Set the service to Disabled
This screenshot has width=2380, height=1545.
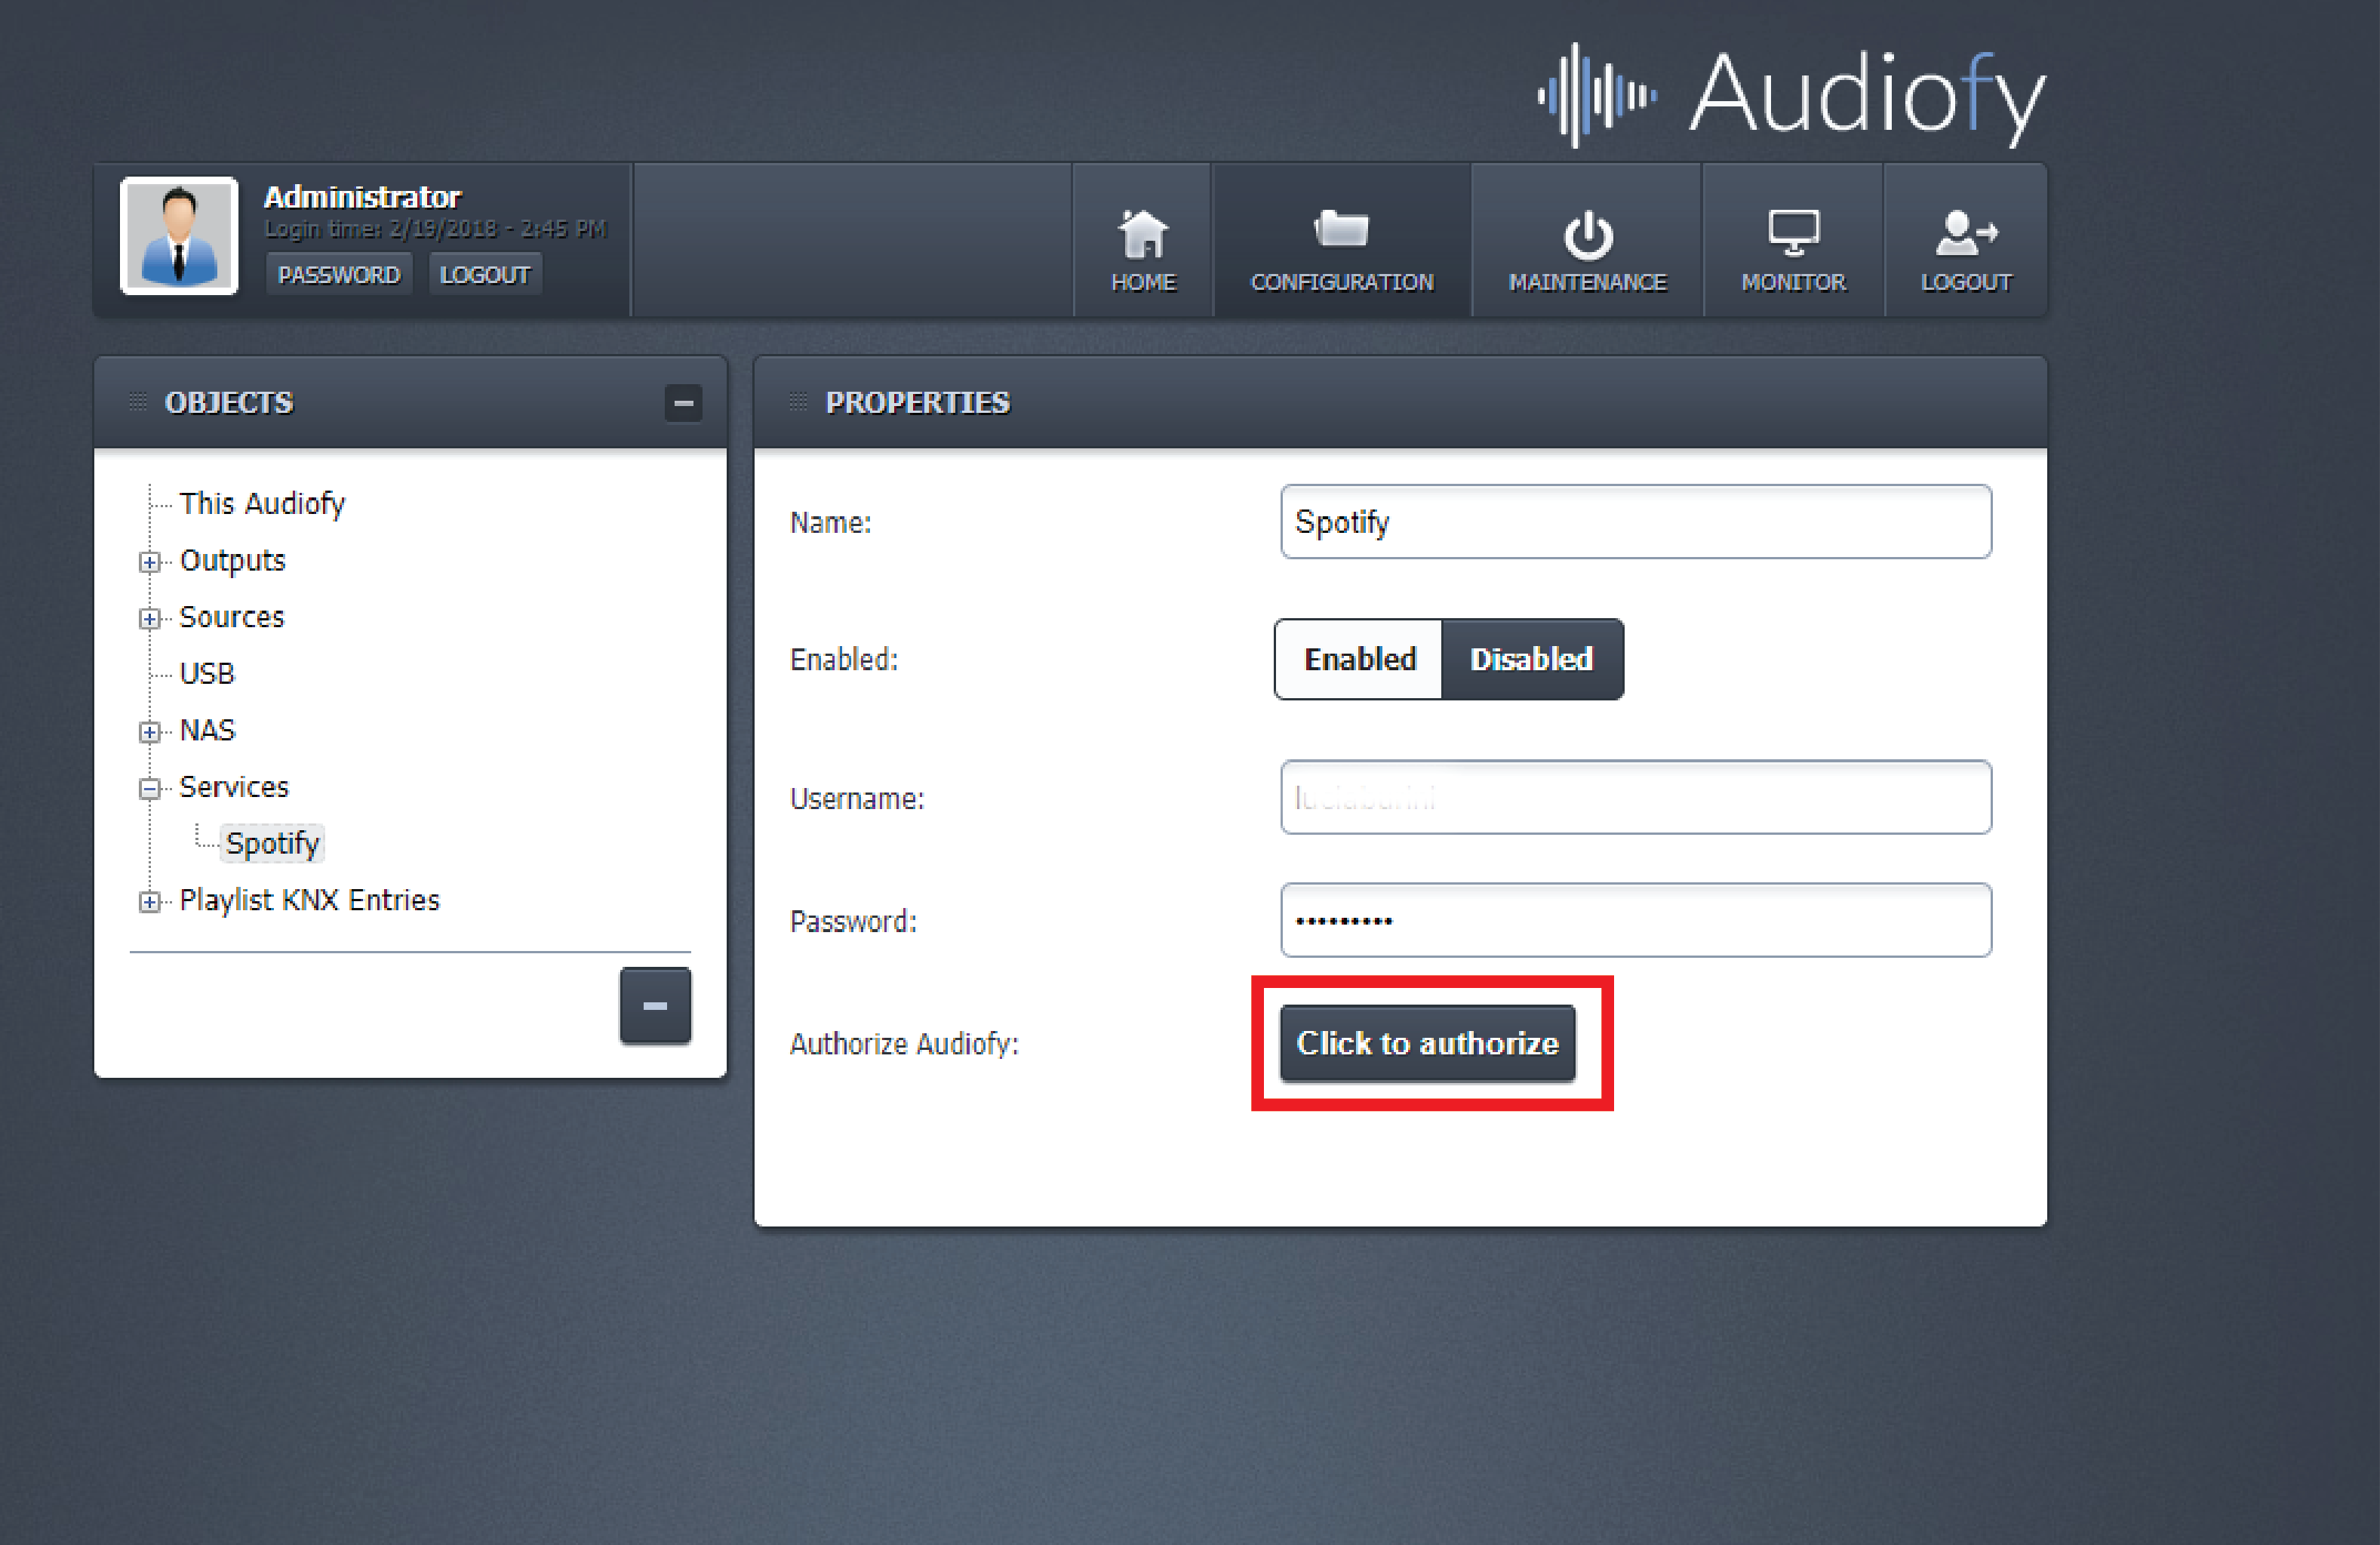point(1531,659)
